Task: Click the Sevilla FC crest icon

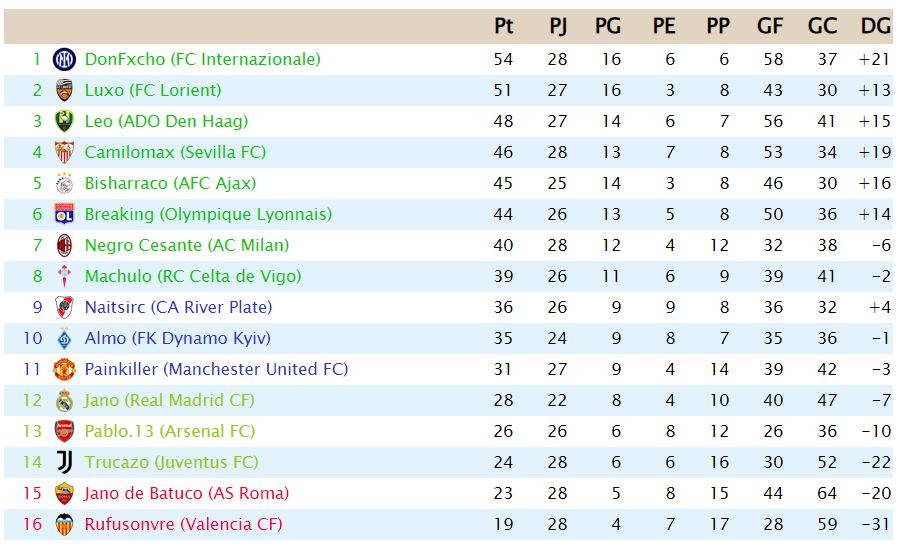Action: point(64,152)
